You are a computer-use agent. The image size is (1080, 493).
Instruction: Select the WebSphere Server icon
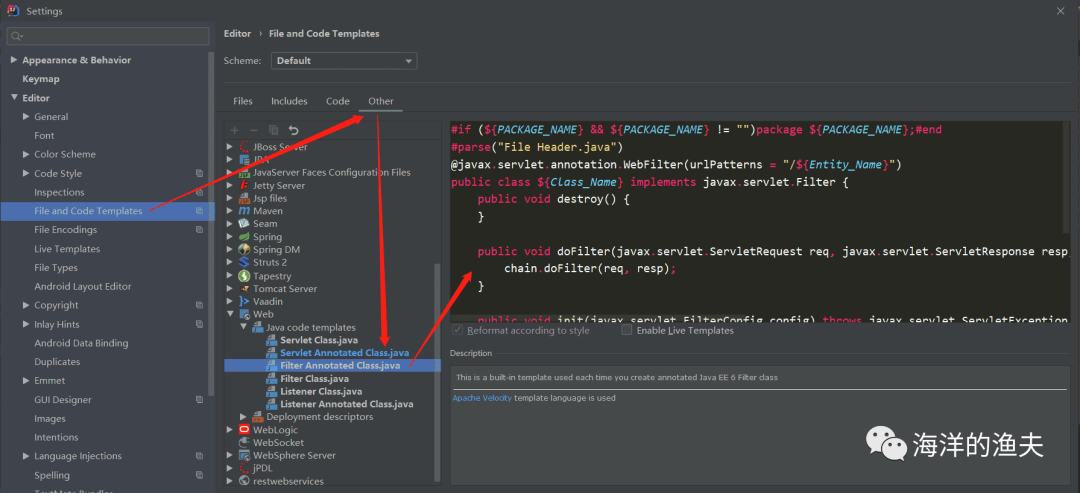[244, 455]
